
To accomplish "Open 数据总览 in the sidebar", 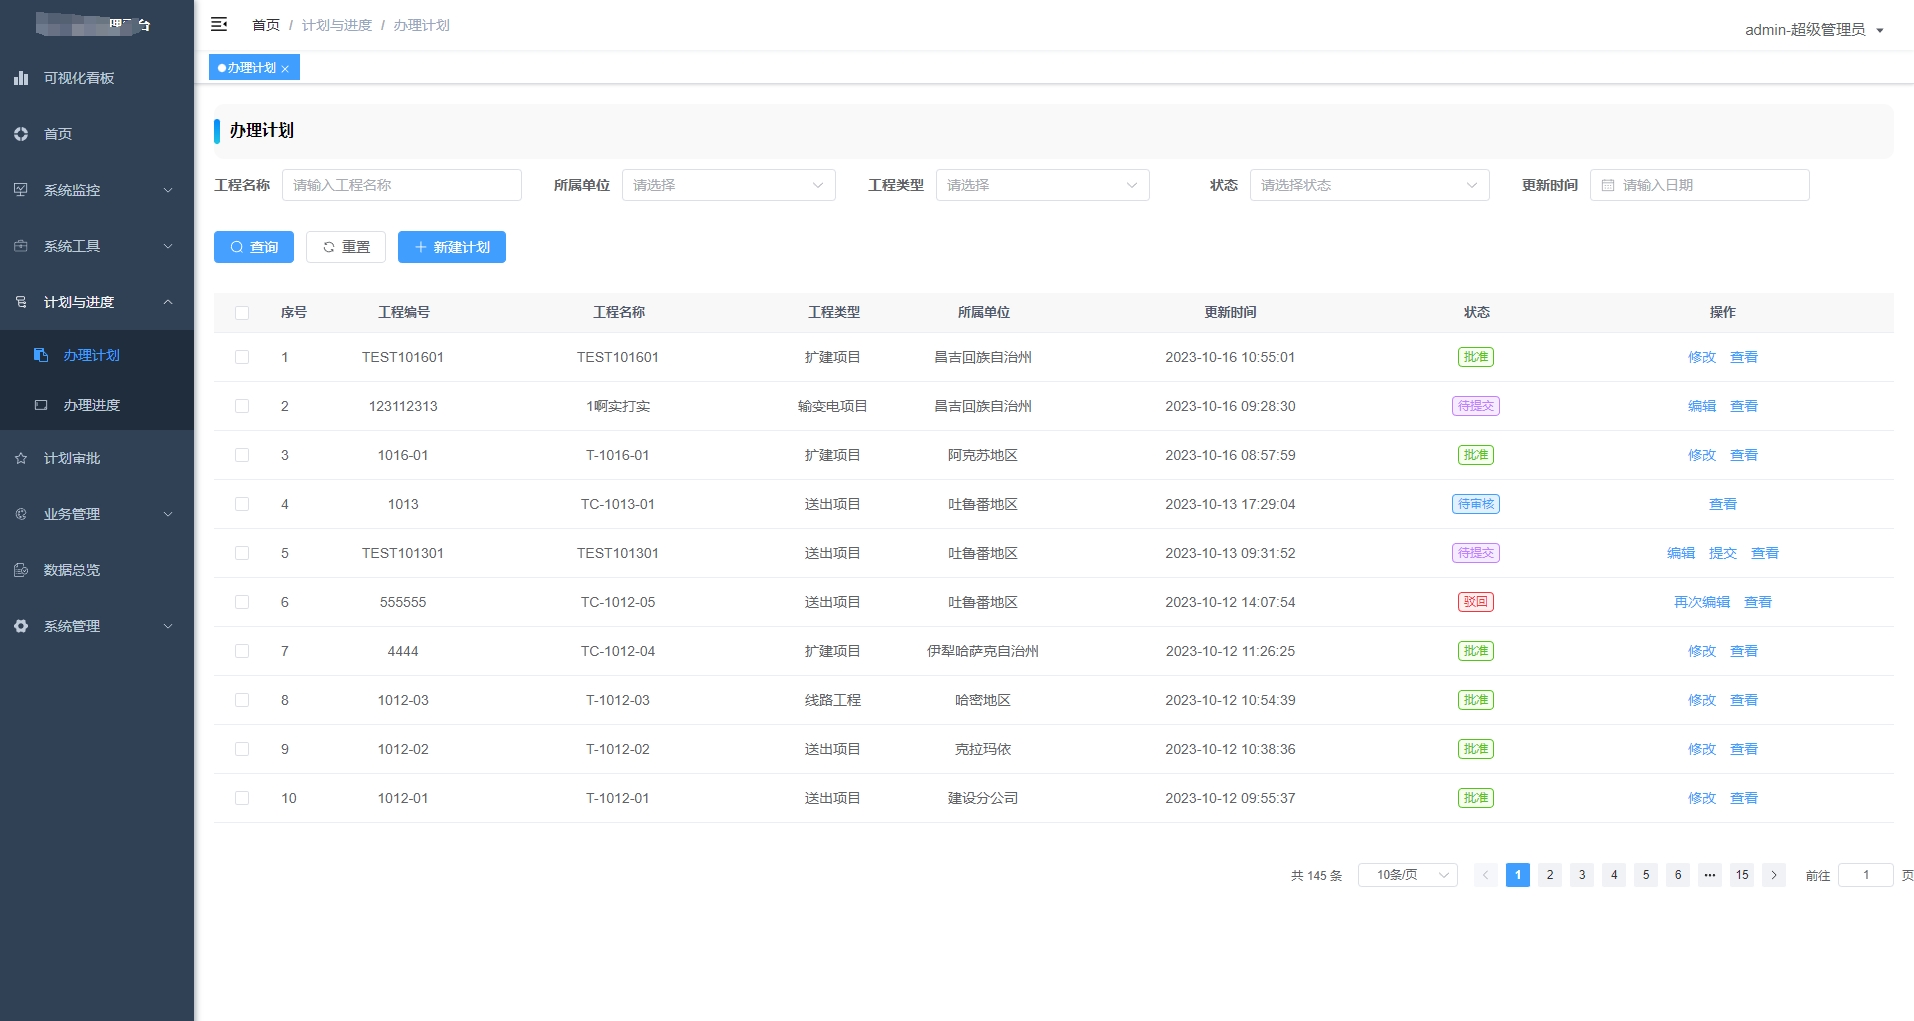I will pyautogui.click(x=97, y=570).
